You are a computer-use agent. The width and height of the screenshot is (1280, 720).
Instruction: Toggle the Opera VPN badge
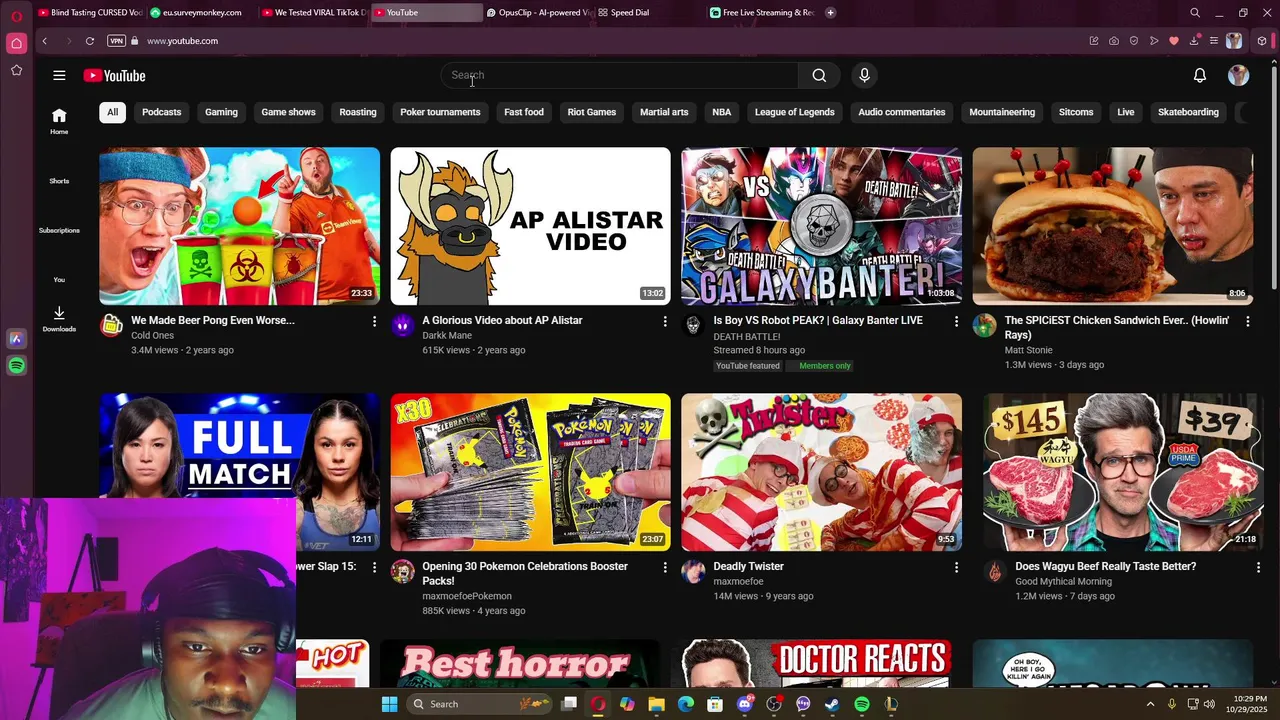click(116, 41)
